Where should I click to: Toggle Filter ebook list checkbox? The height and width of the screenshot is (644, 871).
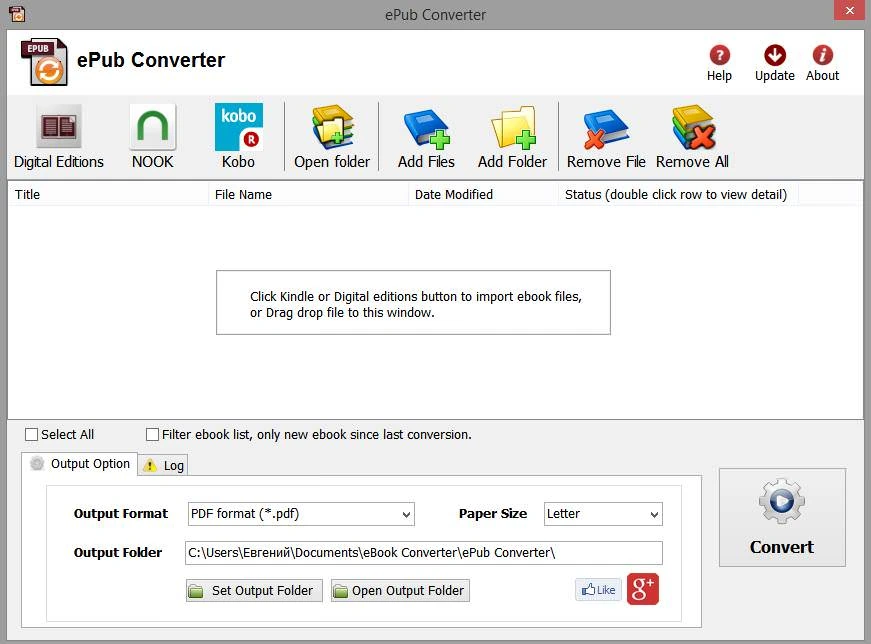click(152, 435)
